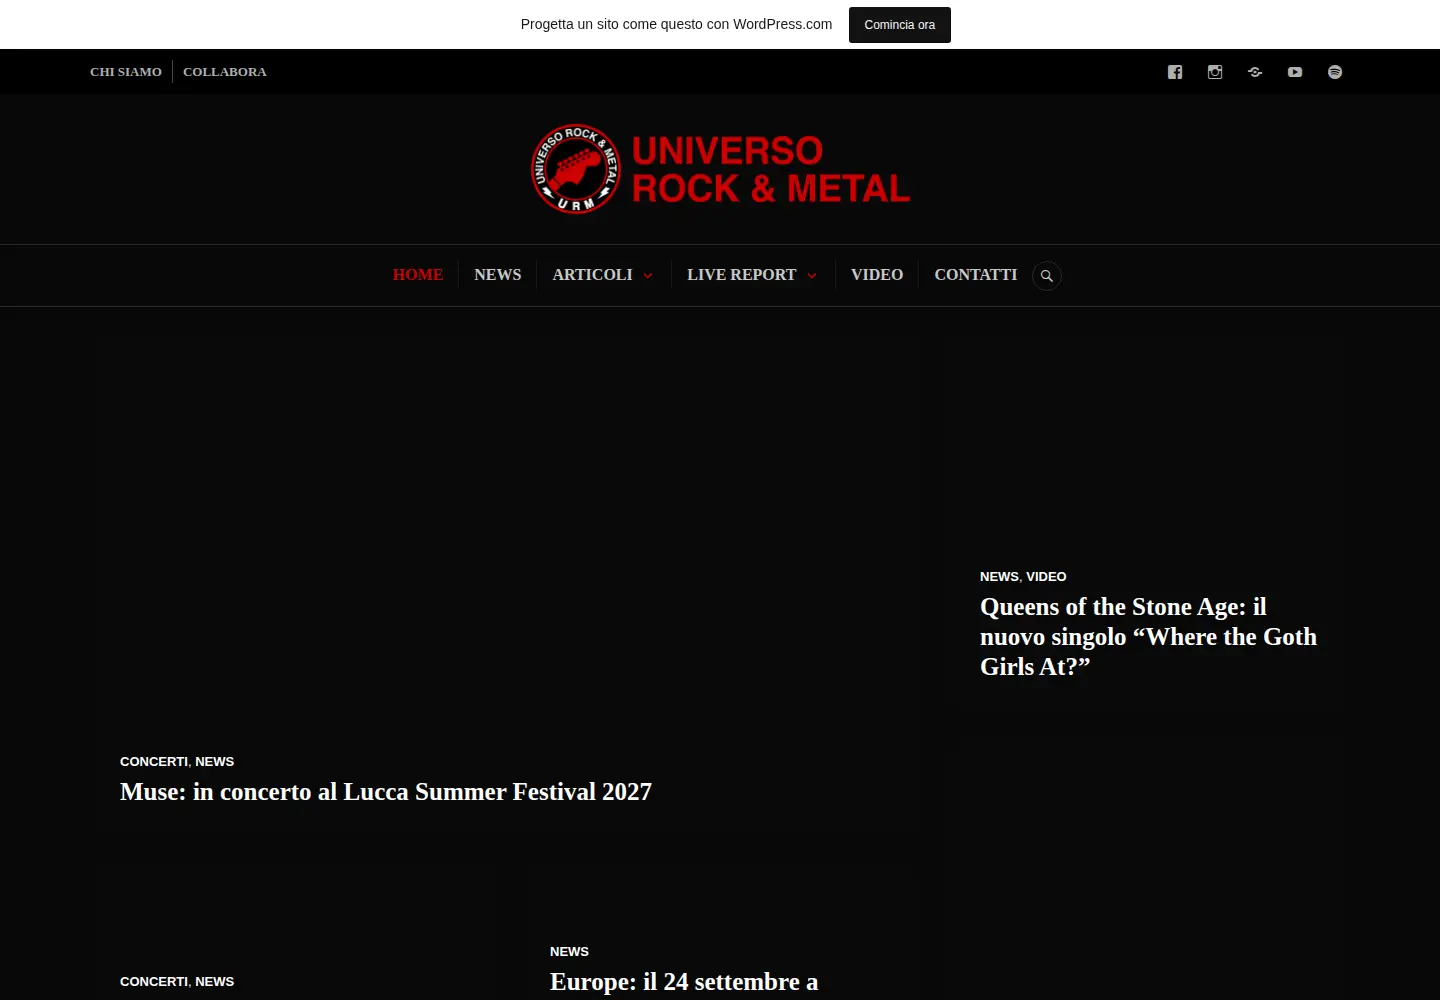Go to the Home menu item
This screenshot has height=1000, width=1440.
[418, 275]
